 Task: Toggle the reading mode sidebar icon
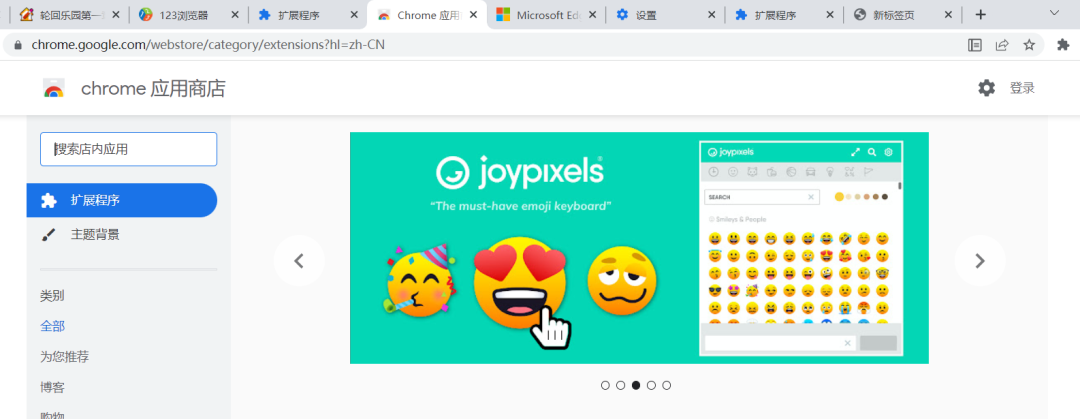[x=975, y=45]
